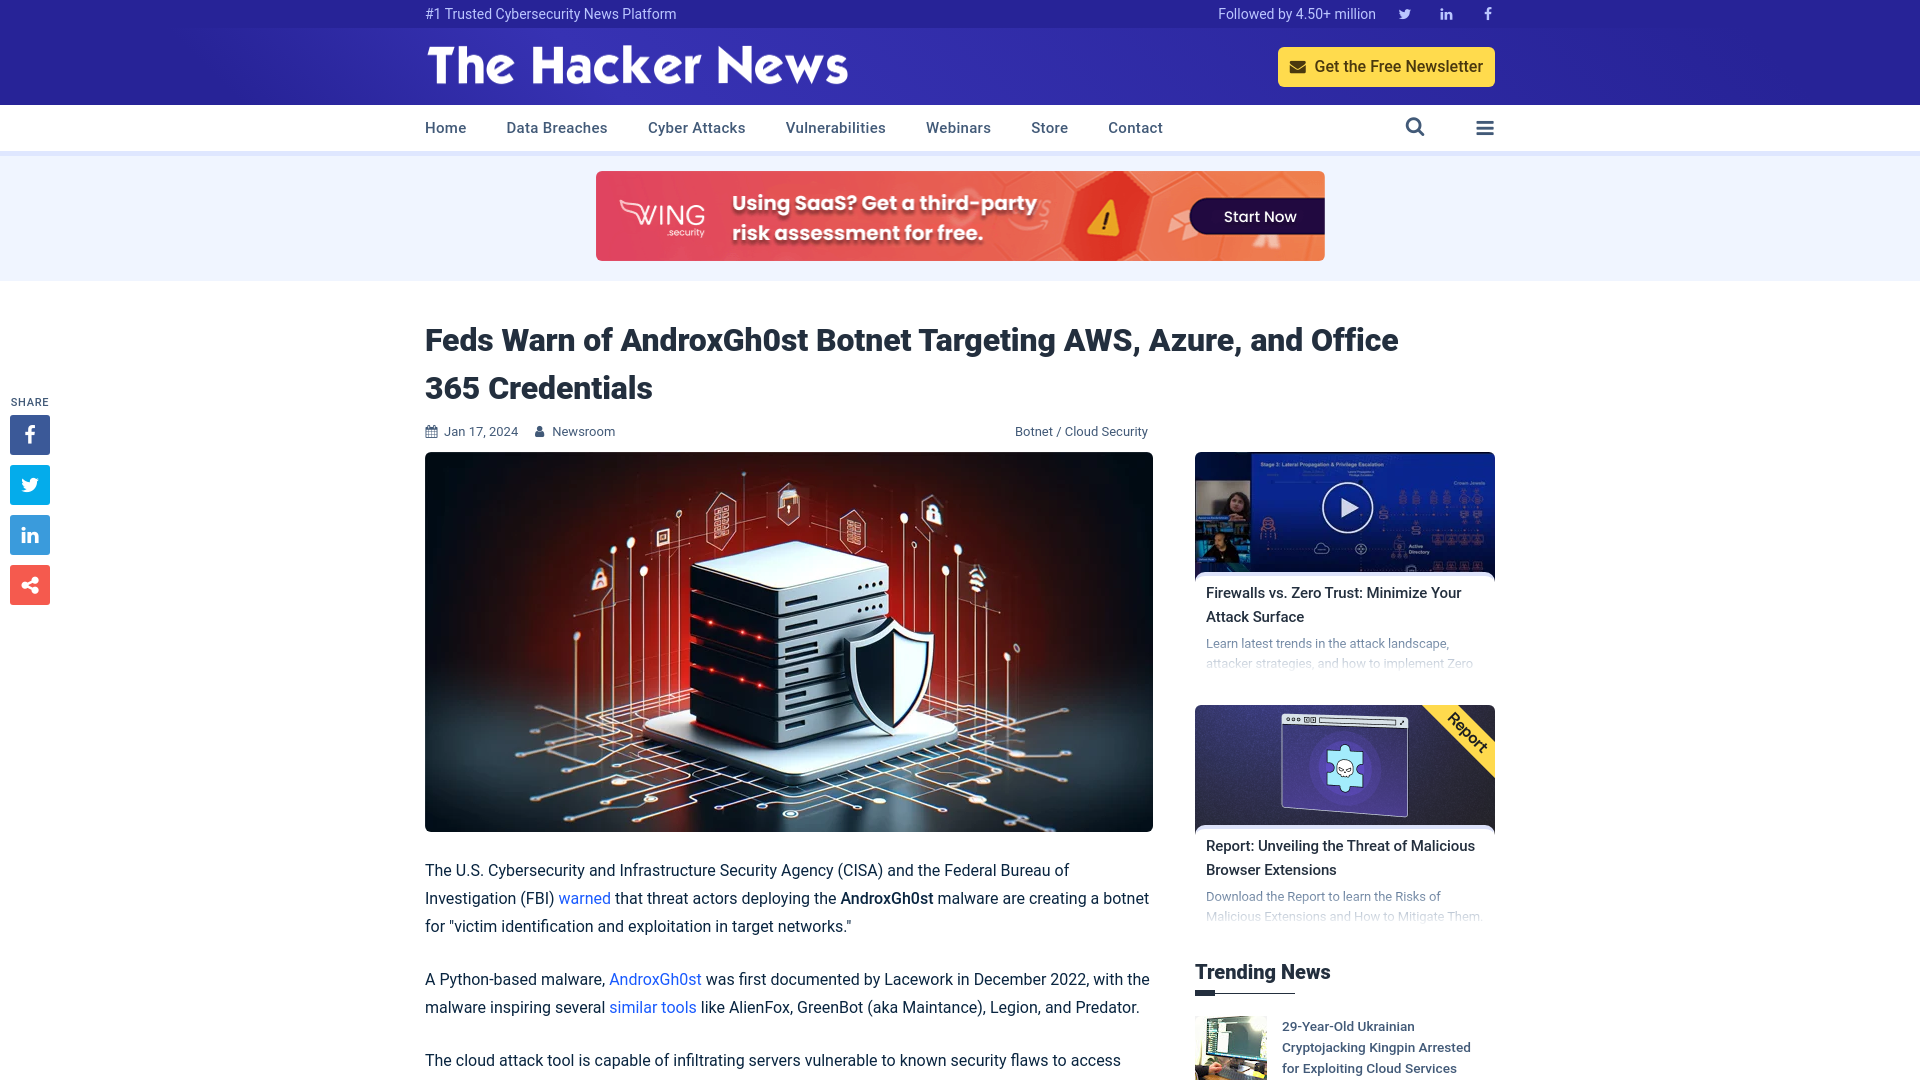The height and width of the screenshot is (1080, 1920).
Task: Click the article thumbnail image
Action: [789, 641]
